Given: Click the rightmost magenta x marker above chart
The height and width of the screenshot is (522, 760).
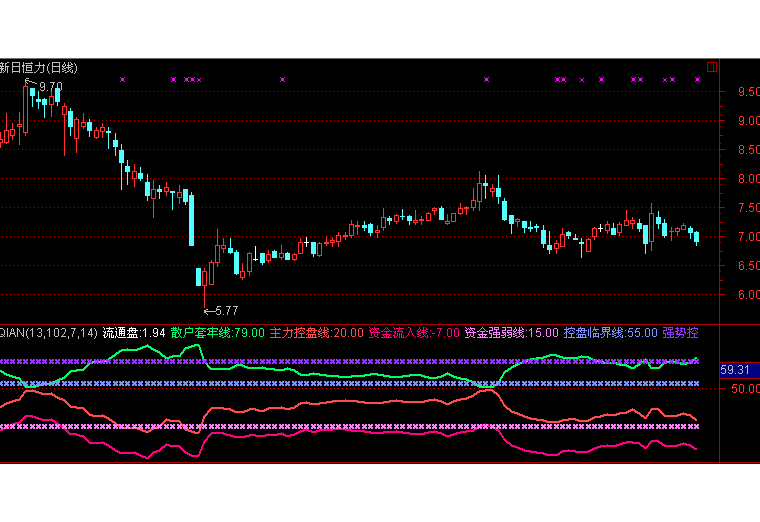Looking at the screenshot, I should coord(697,79).
